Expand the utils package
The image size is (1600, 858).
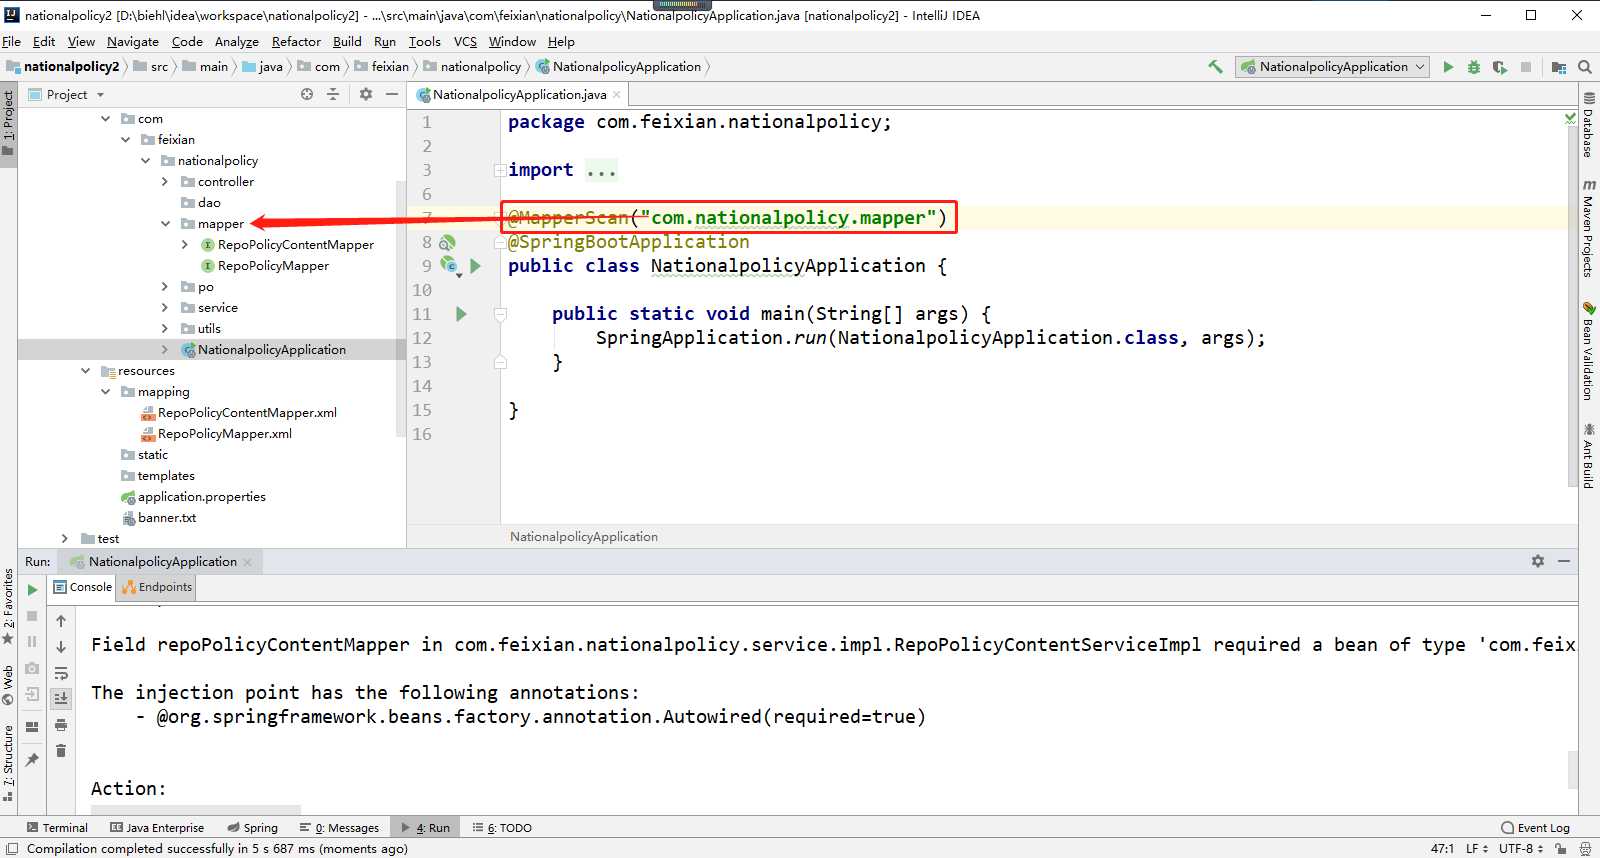[166, 329]
